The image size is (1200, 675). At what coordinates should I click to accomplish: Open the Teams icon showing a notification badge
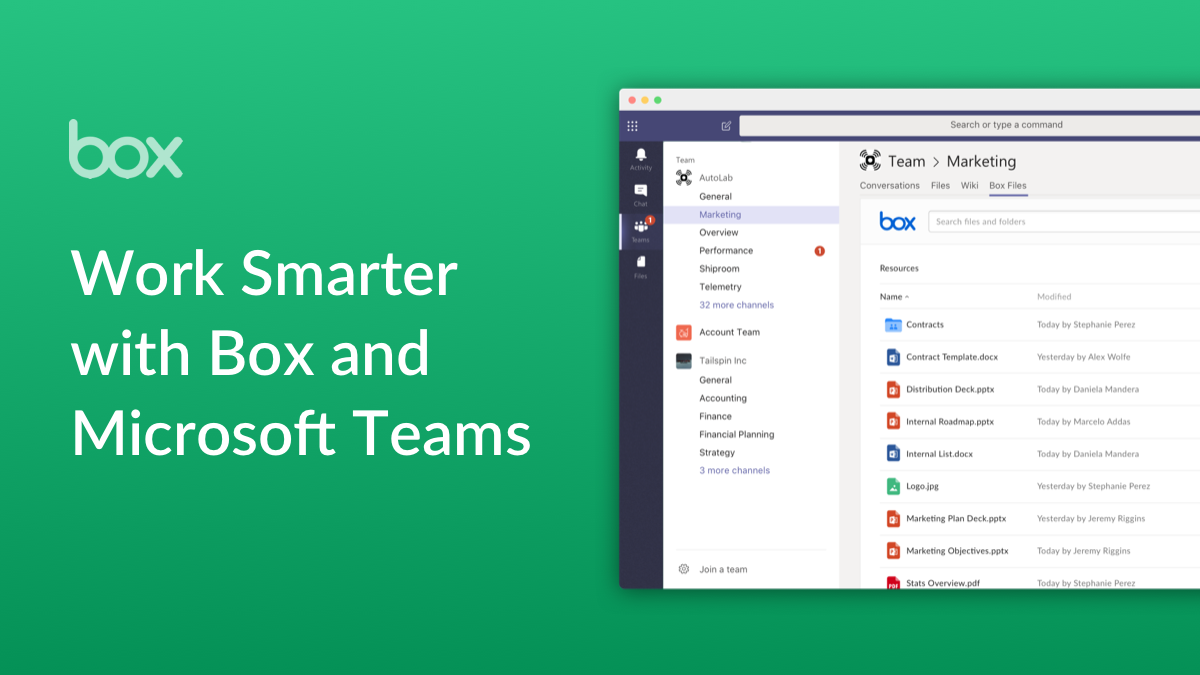tap(640, 226)
